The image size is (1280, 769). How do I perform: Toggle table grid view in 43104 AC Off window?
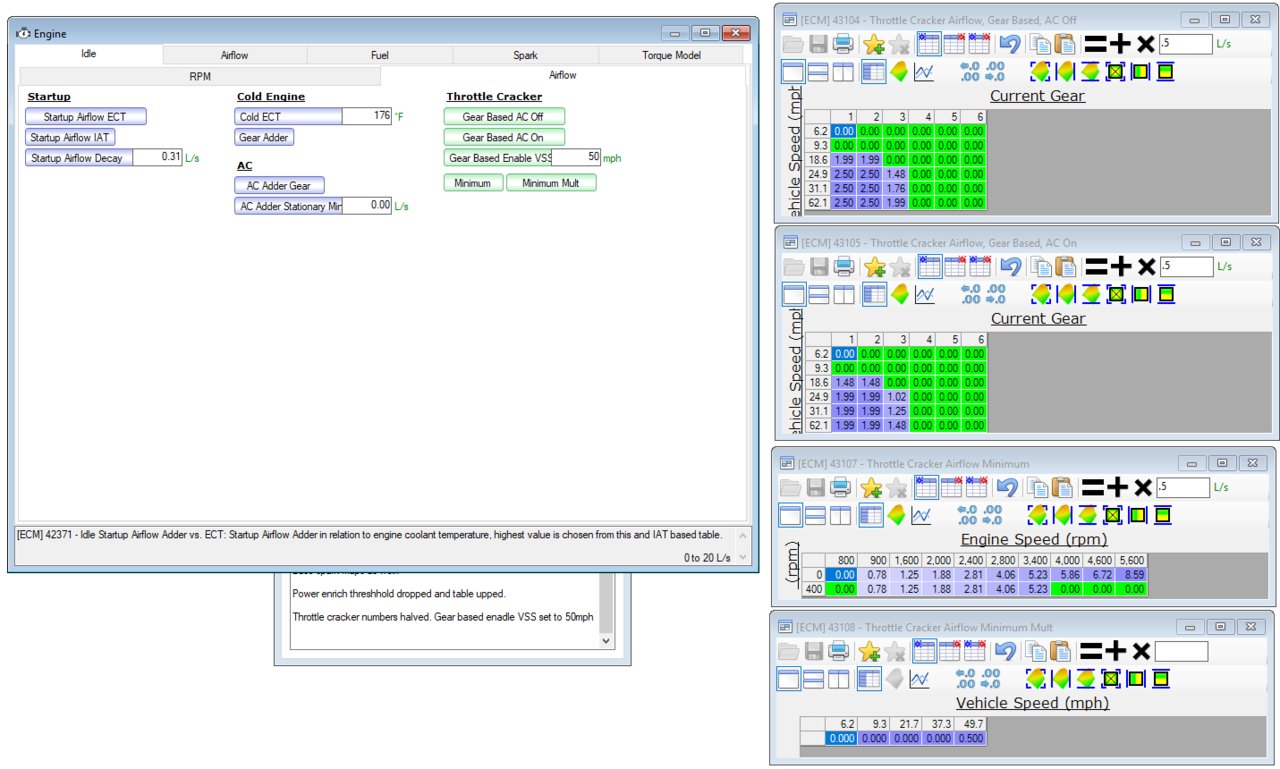pyautogui.click(x=873, y=71)
